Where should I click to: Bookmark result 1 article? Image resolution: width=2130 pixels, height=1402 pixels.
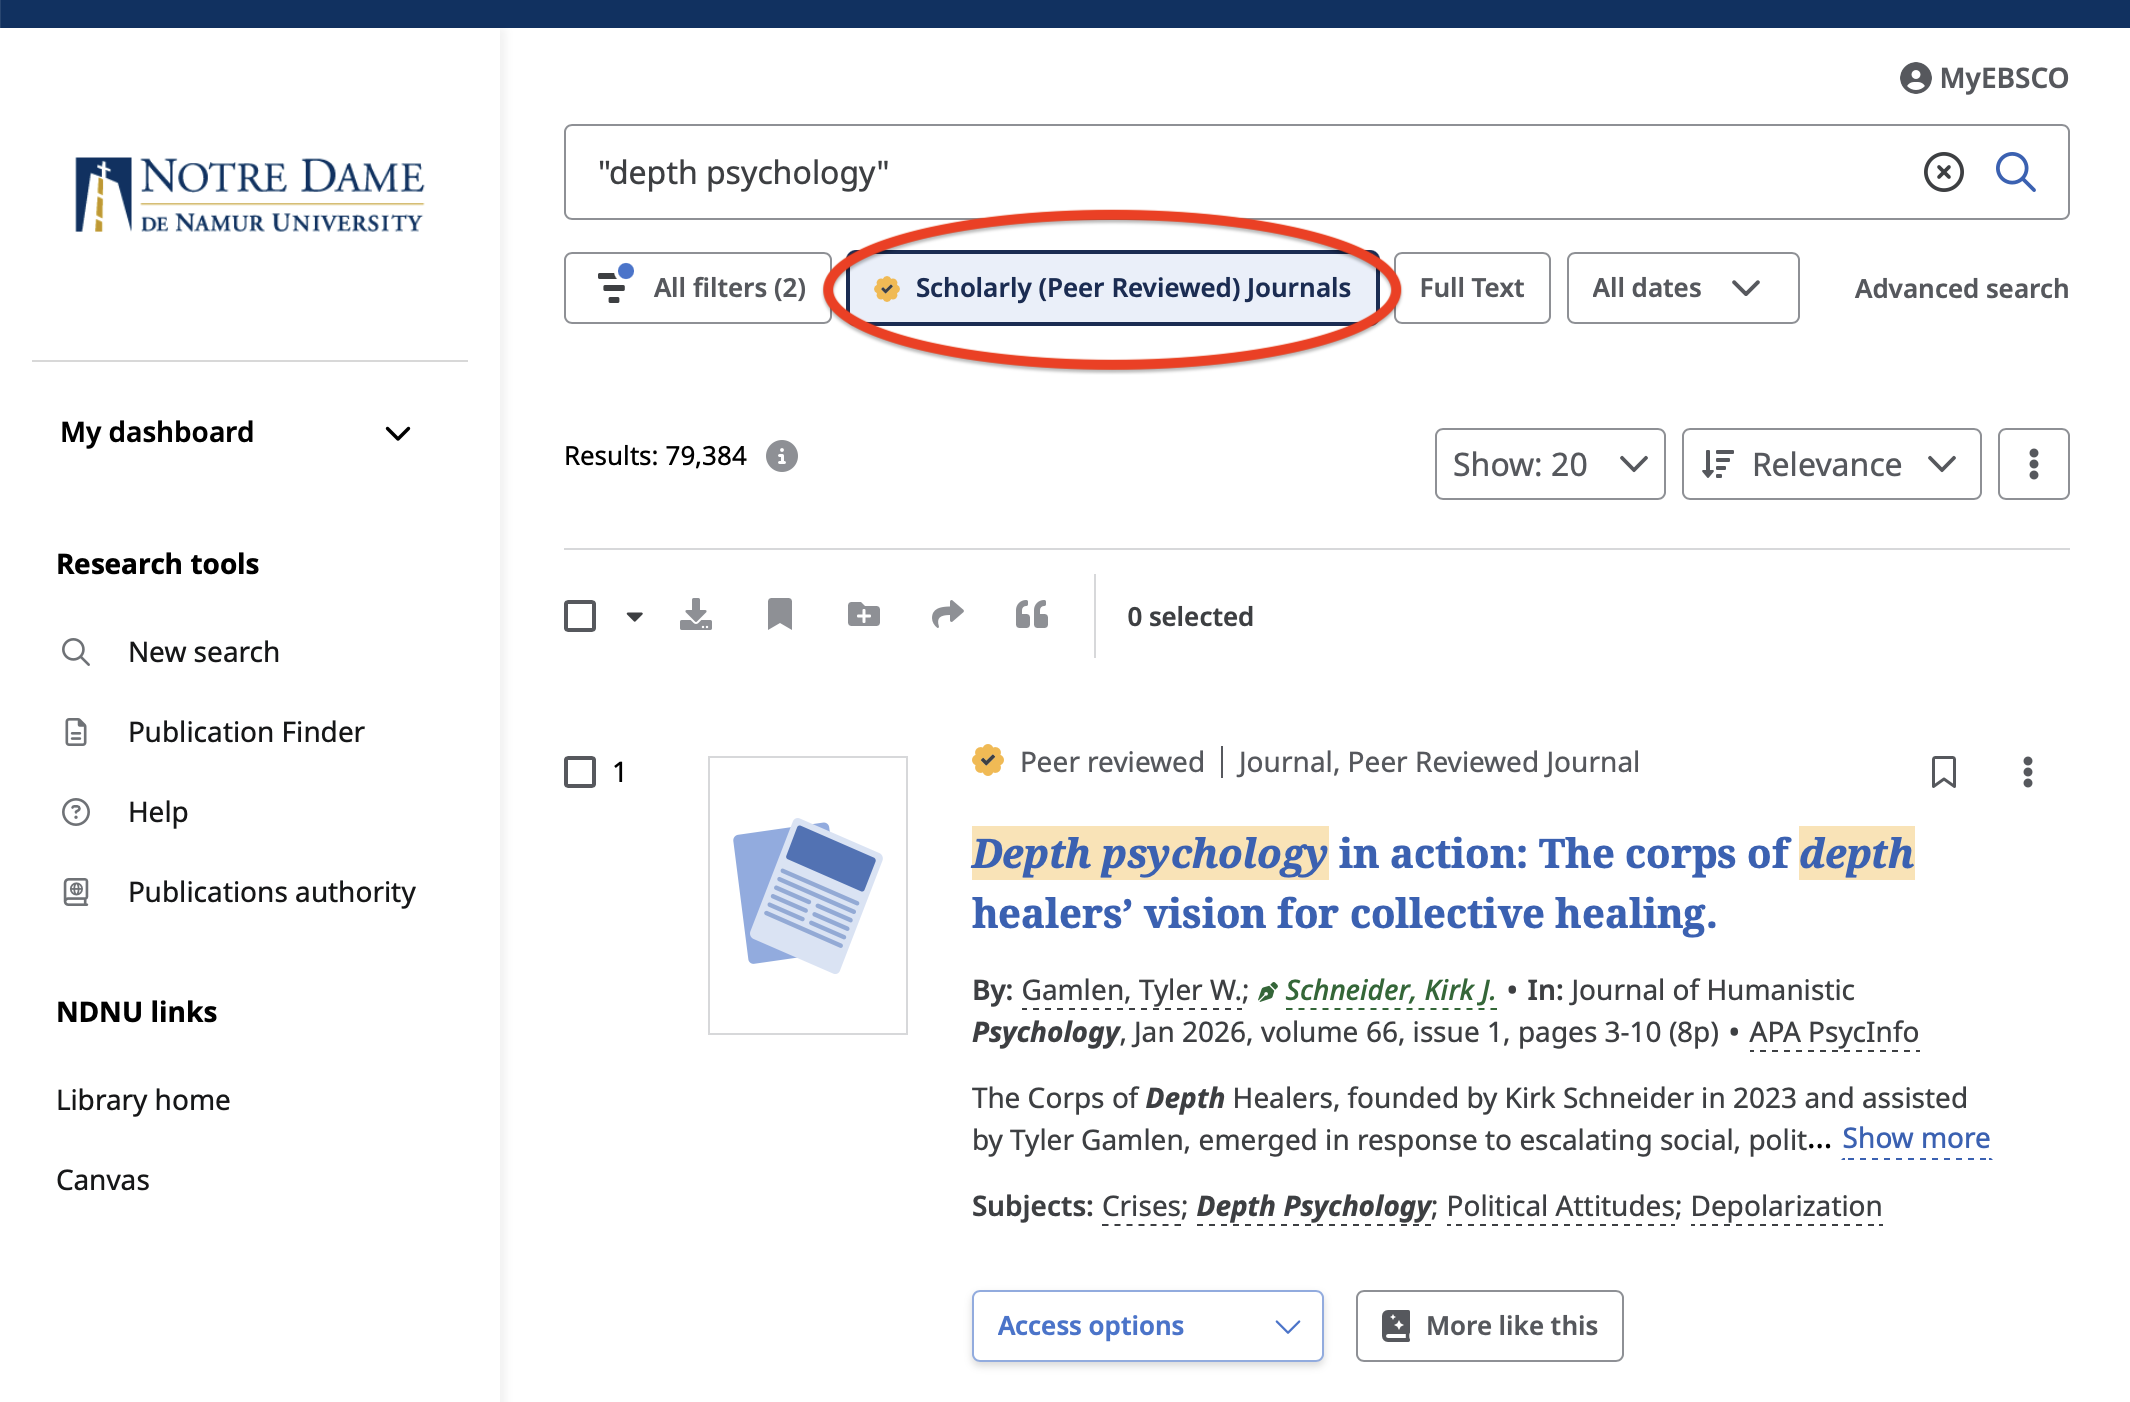pos(1944,772)
